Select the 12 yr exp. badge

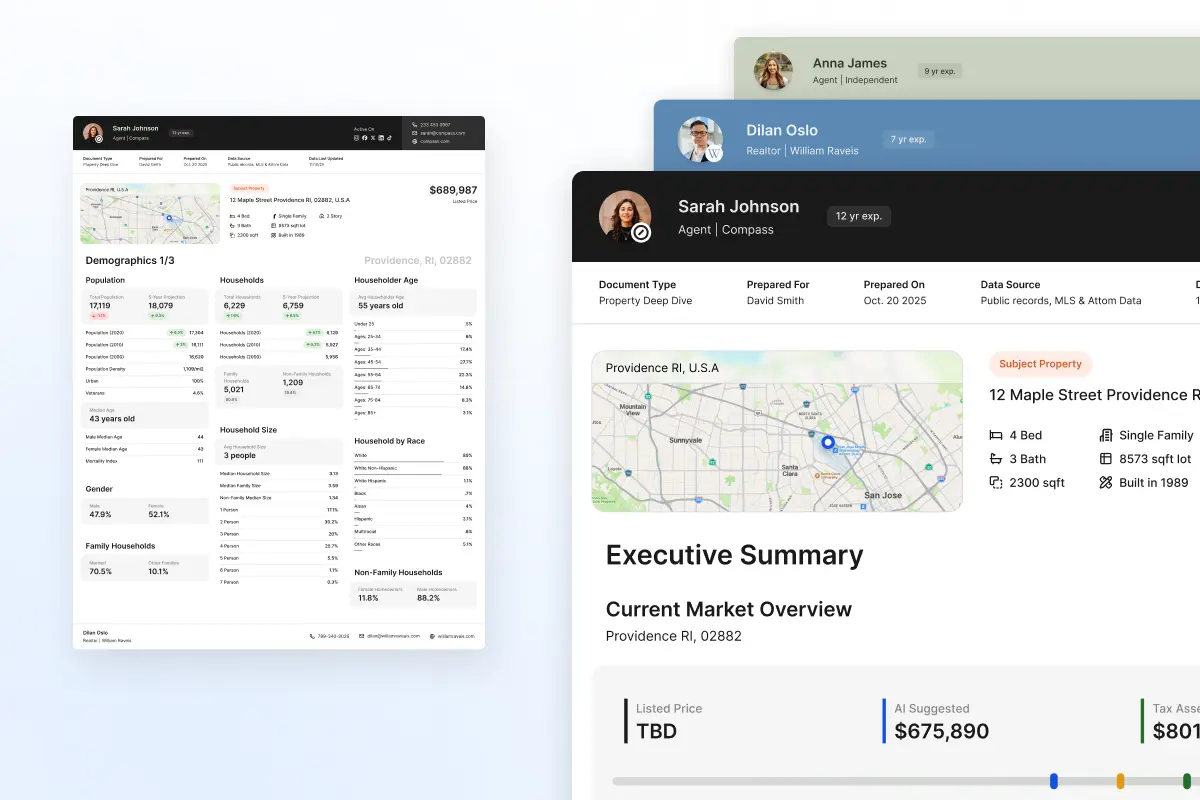point(858,216)
